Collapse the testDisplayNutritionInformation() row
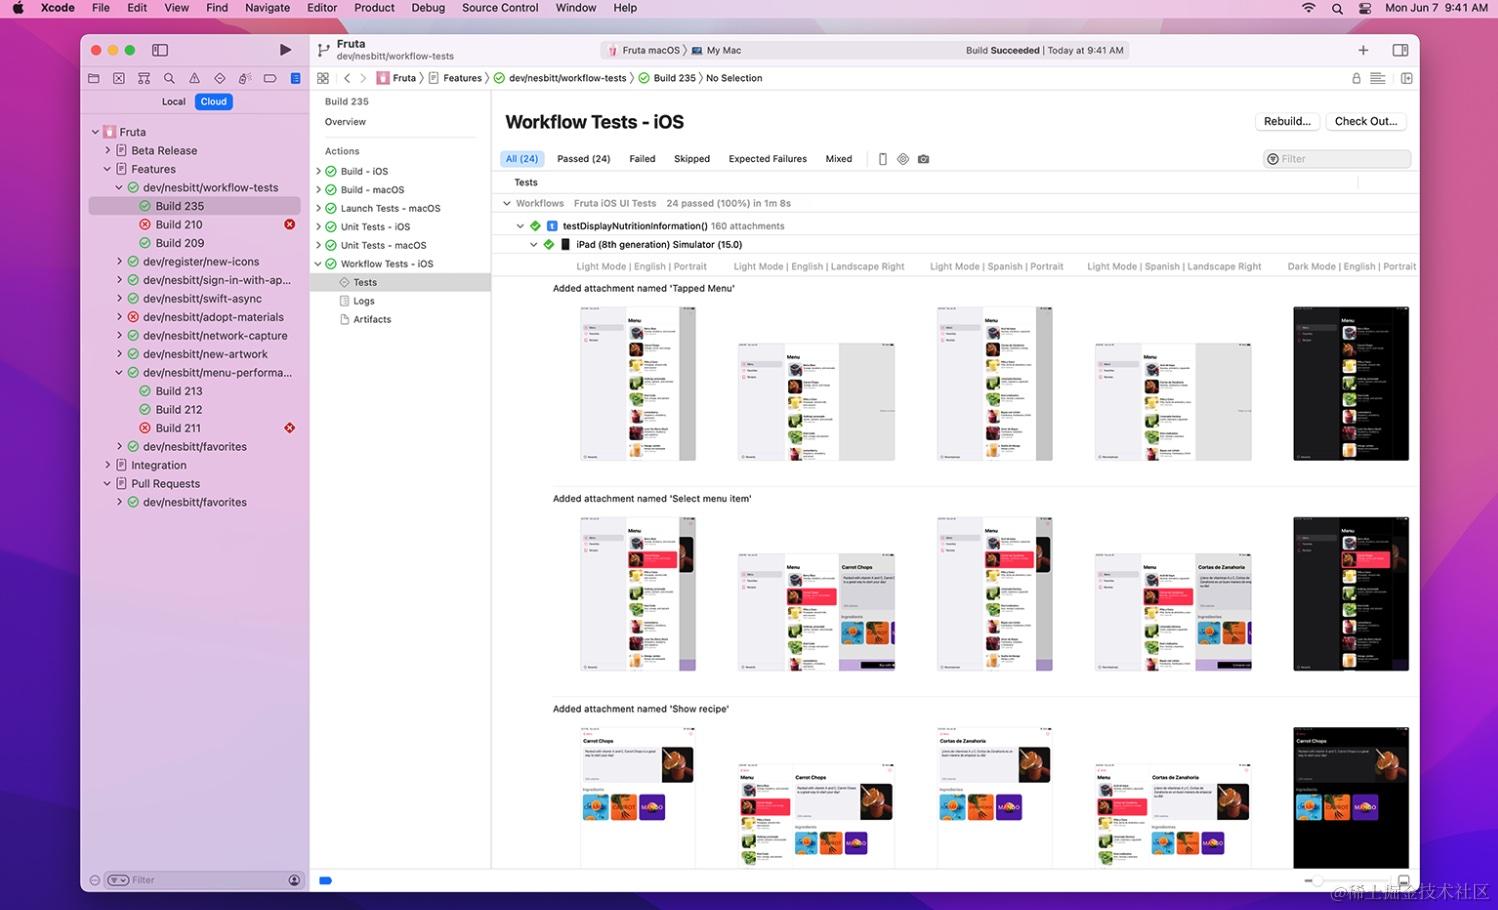This screenshot has height=910, width=1498. (520, 226)
